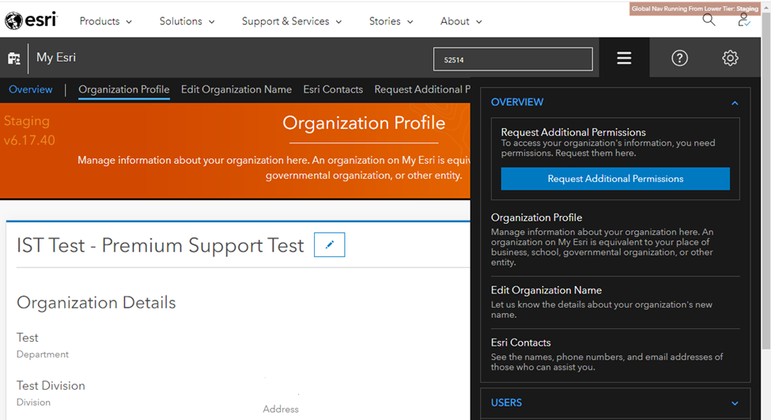Open the Support & Services dropdown

coord(292,21)
